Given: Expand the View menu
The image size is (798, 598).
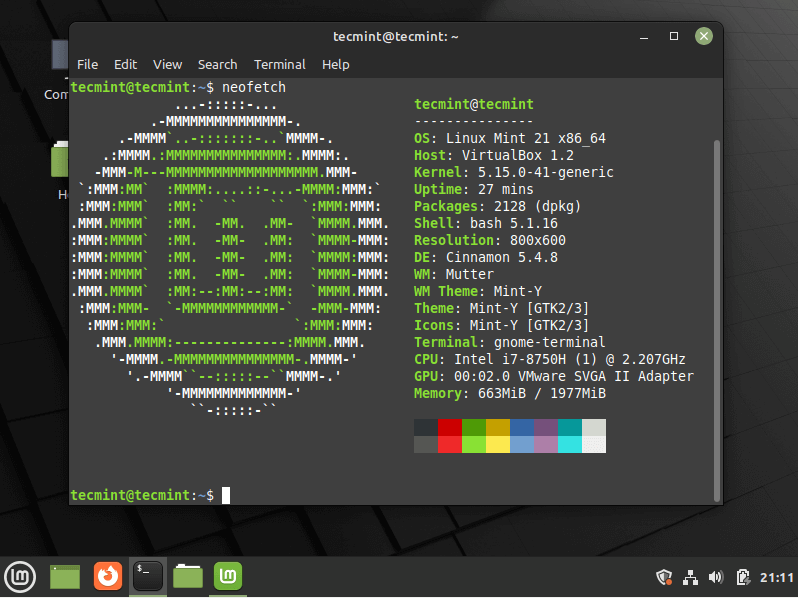Looking at the screenshot, I should (167, 64).
